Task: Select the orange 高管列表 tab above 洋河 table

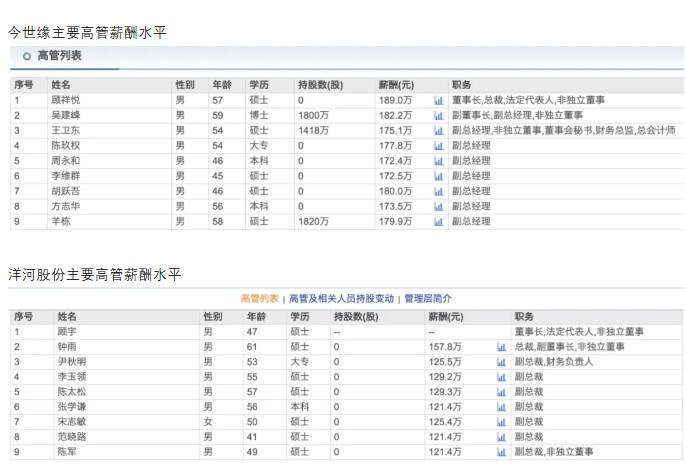Action: tap(260, 298)
